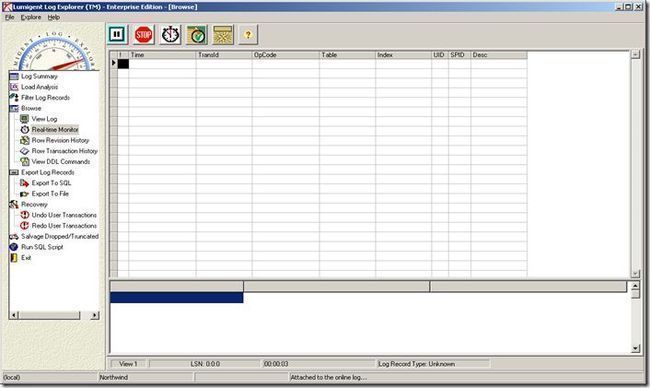Click the OpCode column header
The image size is (650, 388).
tap(286, 55)
